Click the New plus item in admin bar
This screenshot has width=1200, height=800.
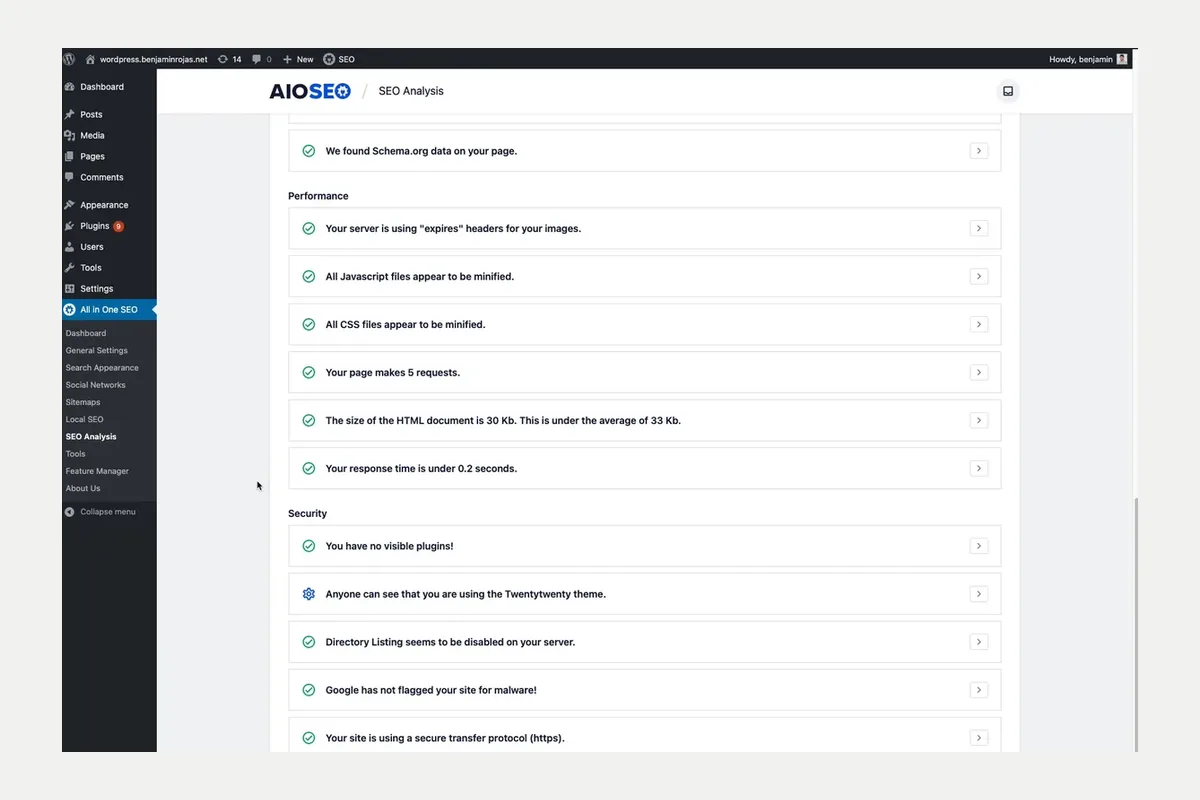tap(298, 59)
